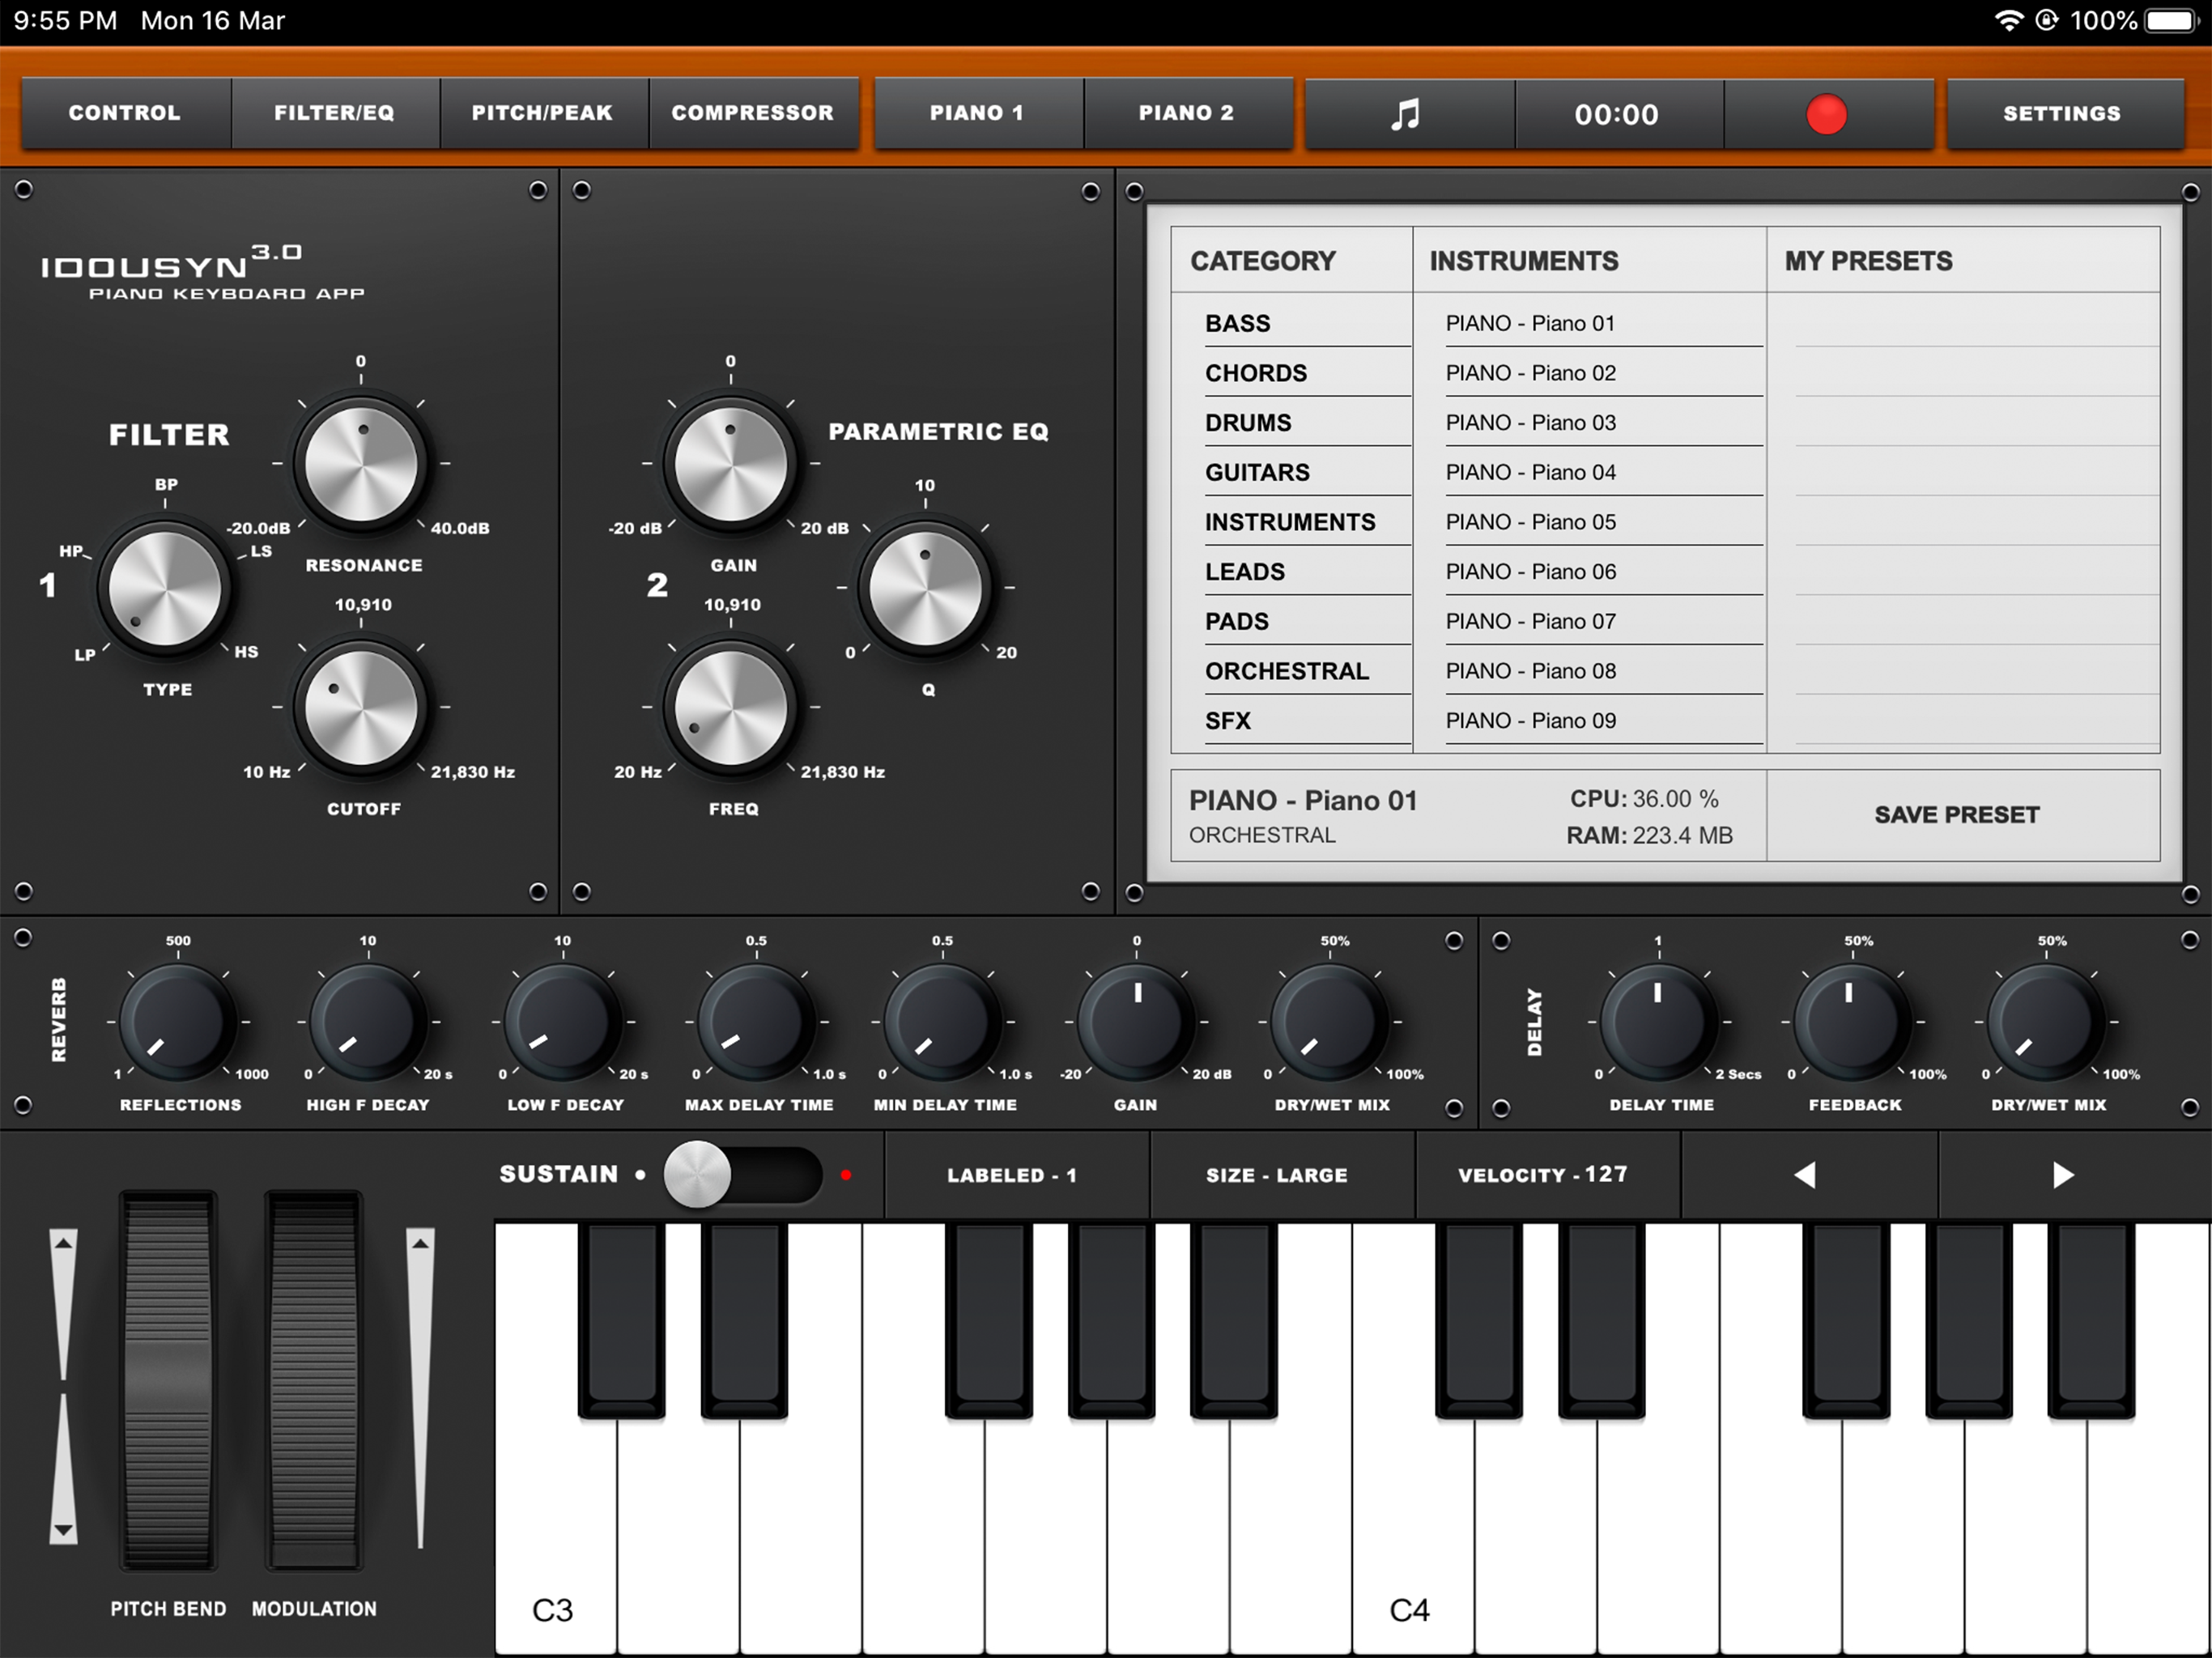
Task: Open the COMPRESSOR tab
Action: click(752, 113)
